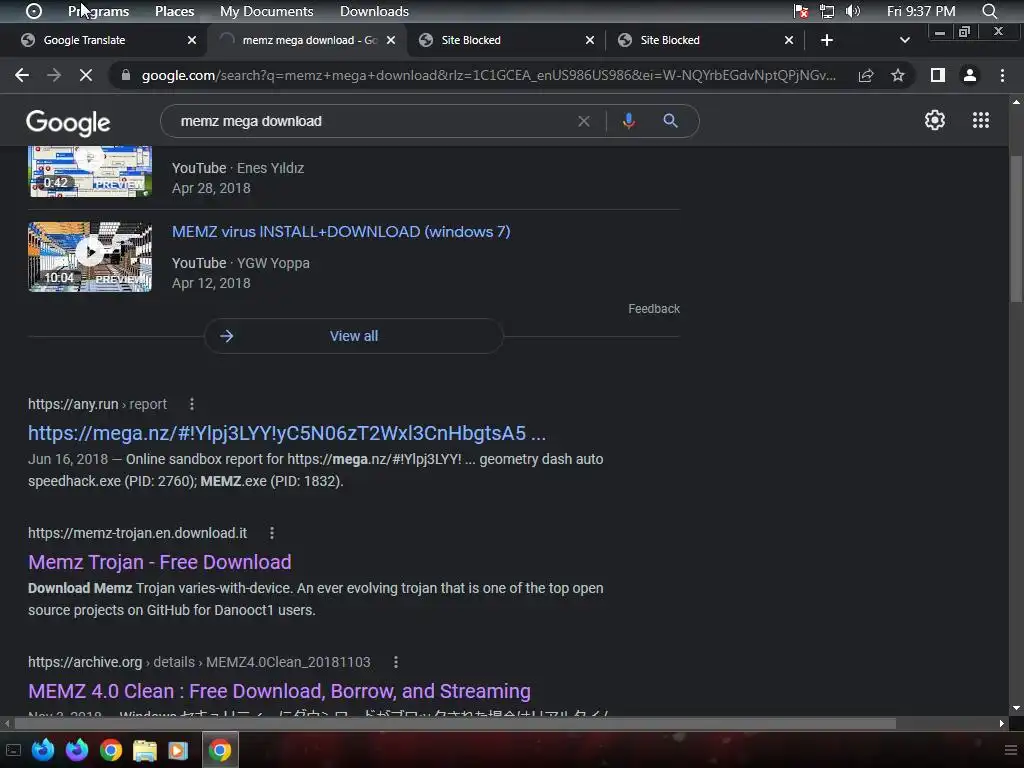
Task: Open the file manager from taskbar
Action: pos(145,750)
